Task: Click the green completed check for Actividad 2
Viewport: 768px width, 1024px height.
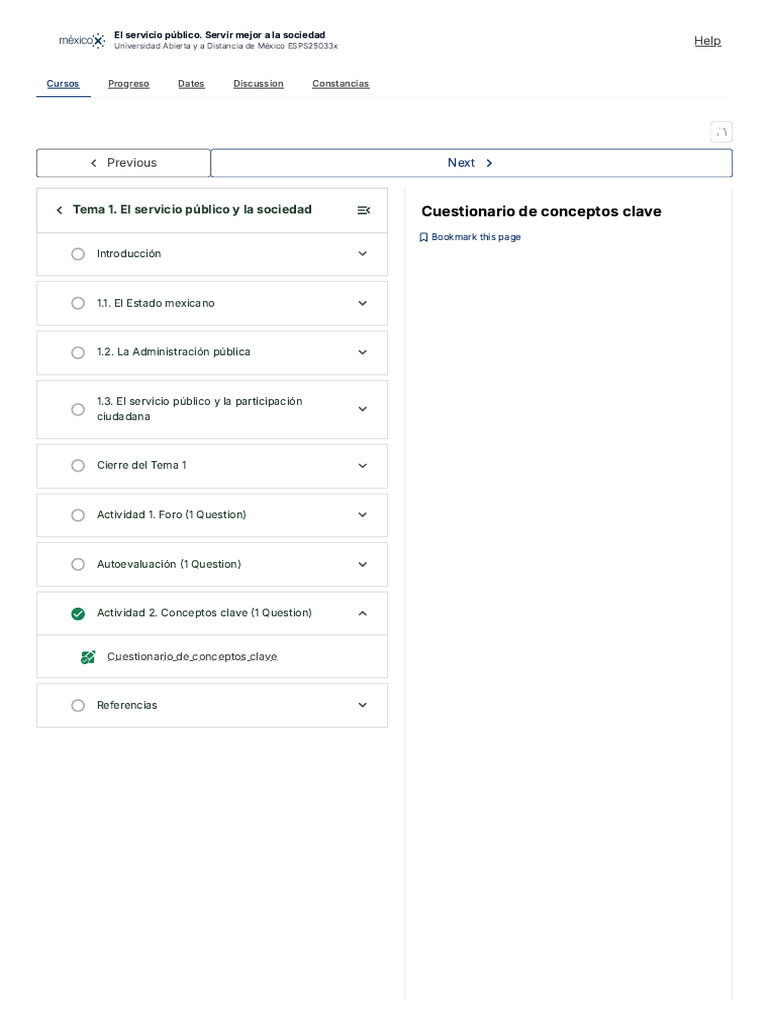Action: (x=78, y=614)
